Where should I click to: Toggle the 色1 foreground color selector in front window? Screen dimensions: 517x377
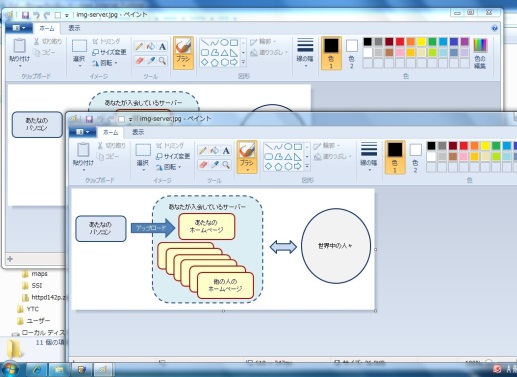point(395,157)
